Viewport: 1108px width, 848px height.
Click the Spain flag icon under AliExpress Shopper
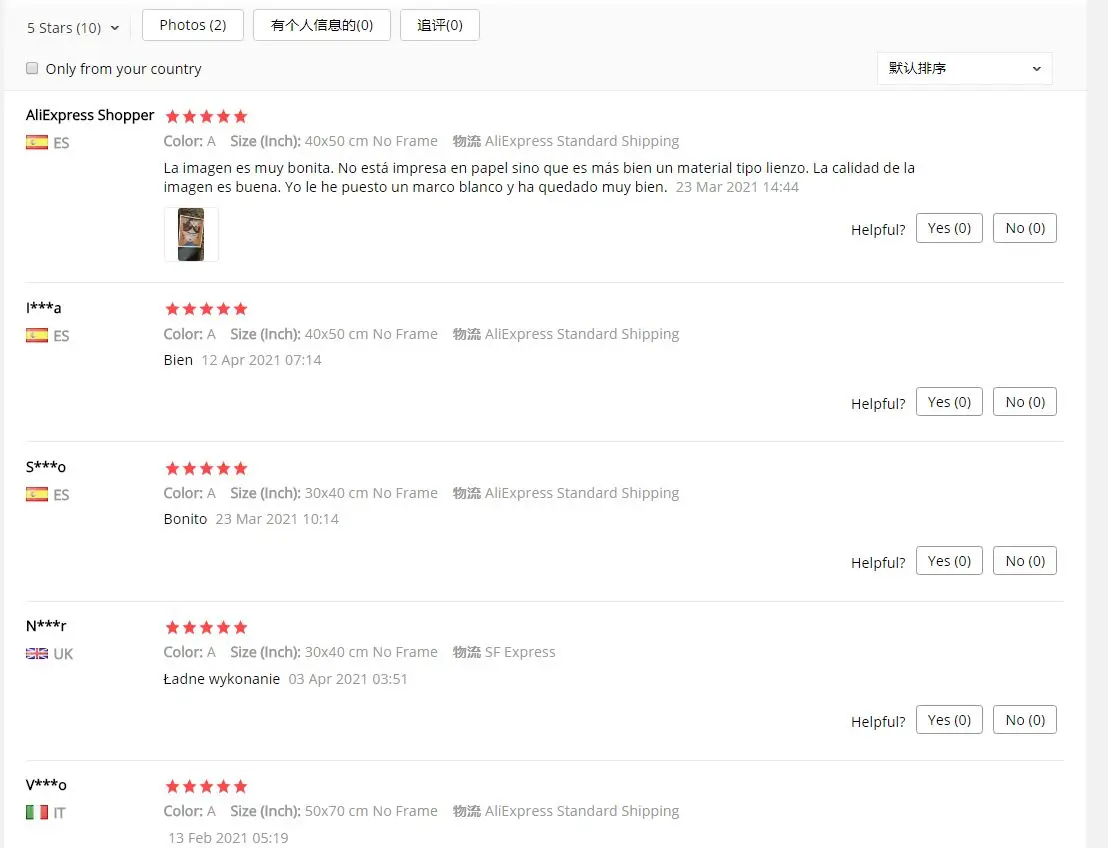pos(37,143)
